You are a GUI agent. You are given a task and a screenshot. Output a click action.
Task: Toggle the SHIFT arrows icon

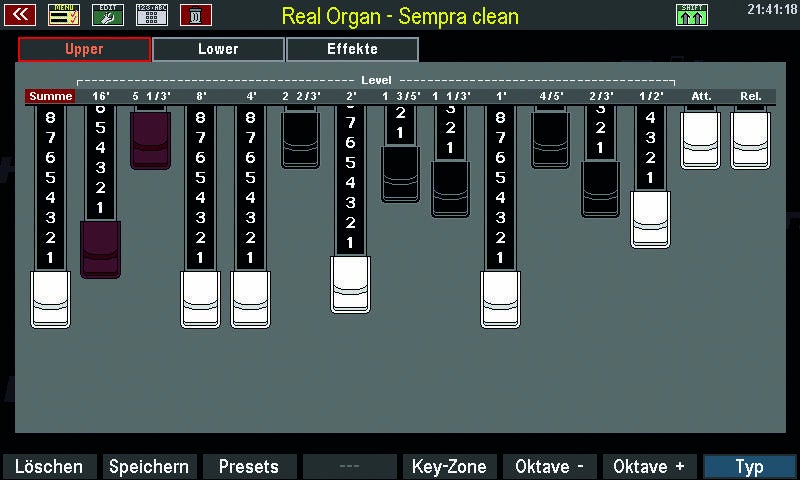692,15
